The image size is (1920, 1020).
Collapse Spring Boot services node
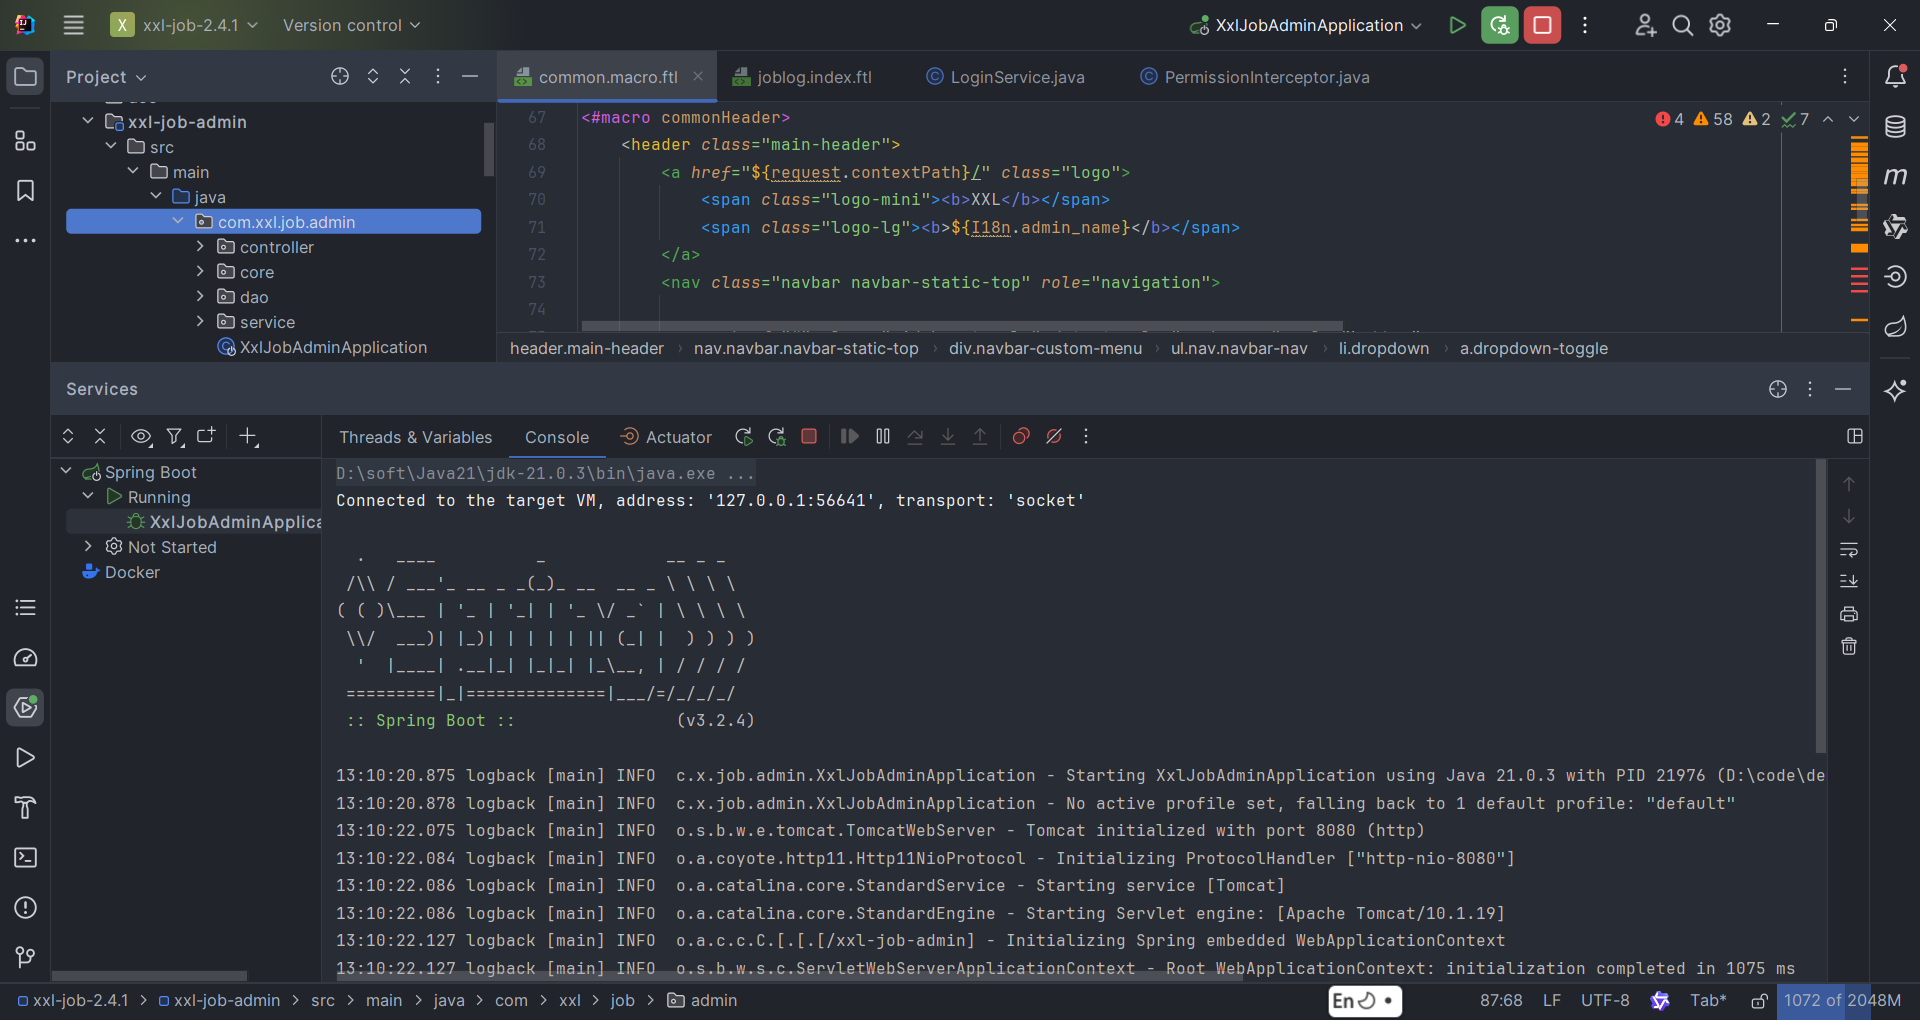pyautogui.click(x=66, y=471)
